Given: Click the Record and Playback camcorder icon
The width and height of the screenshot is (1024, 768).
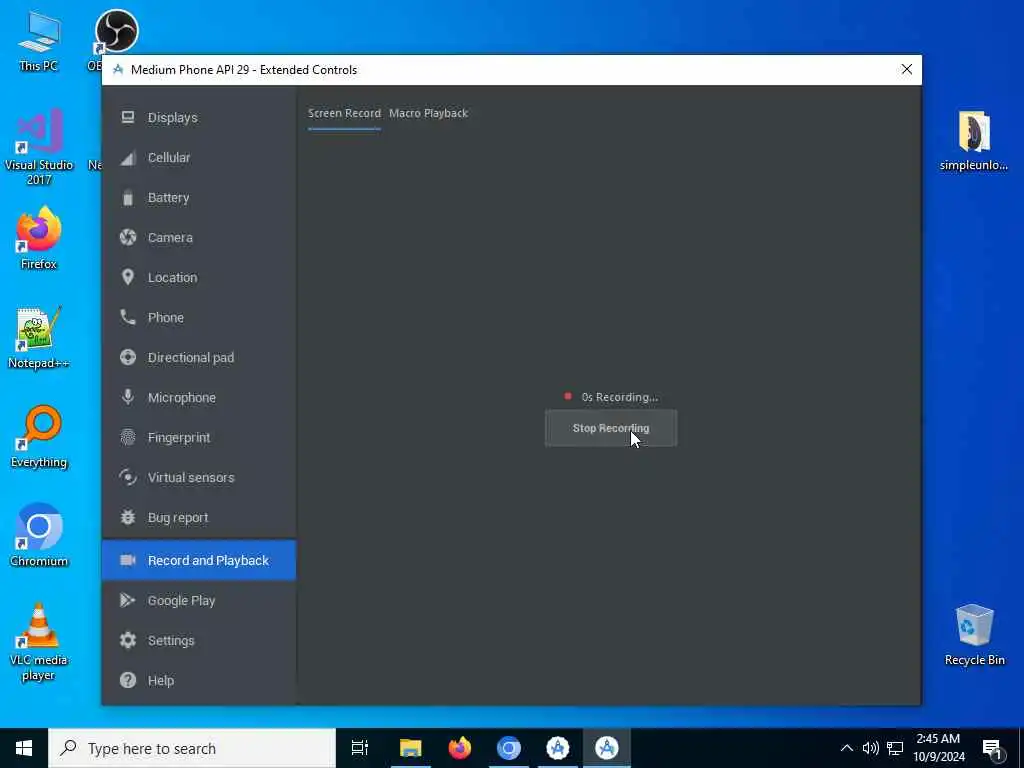Looking at the screenshot, I should (128, 560).
